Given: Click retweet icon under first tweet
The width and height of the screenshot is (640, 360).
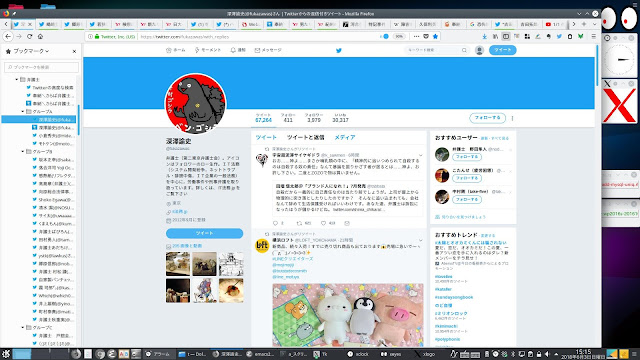Looking at the screenshot, I should (299, 223).
